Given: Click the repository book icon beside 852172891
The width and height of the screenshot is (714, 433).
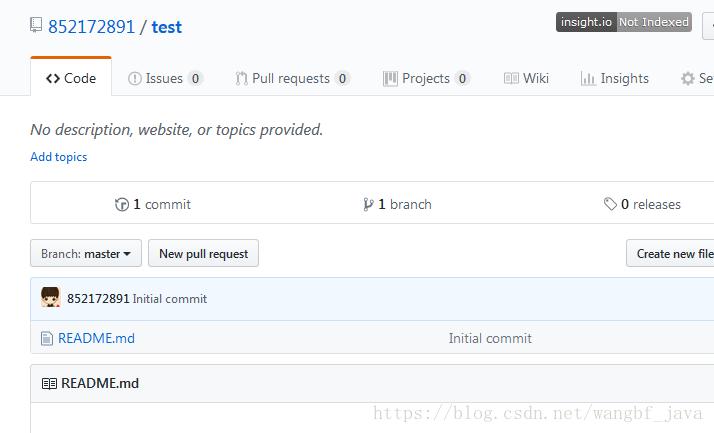Looking at the screenshot, I should [36, 25].
